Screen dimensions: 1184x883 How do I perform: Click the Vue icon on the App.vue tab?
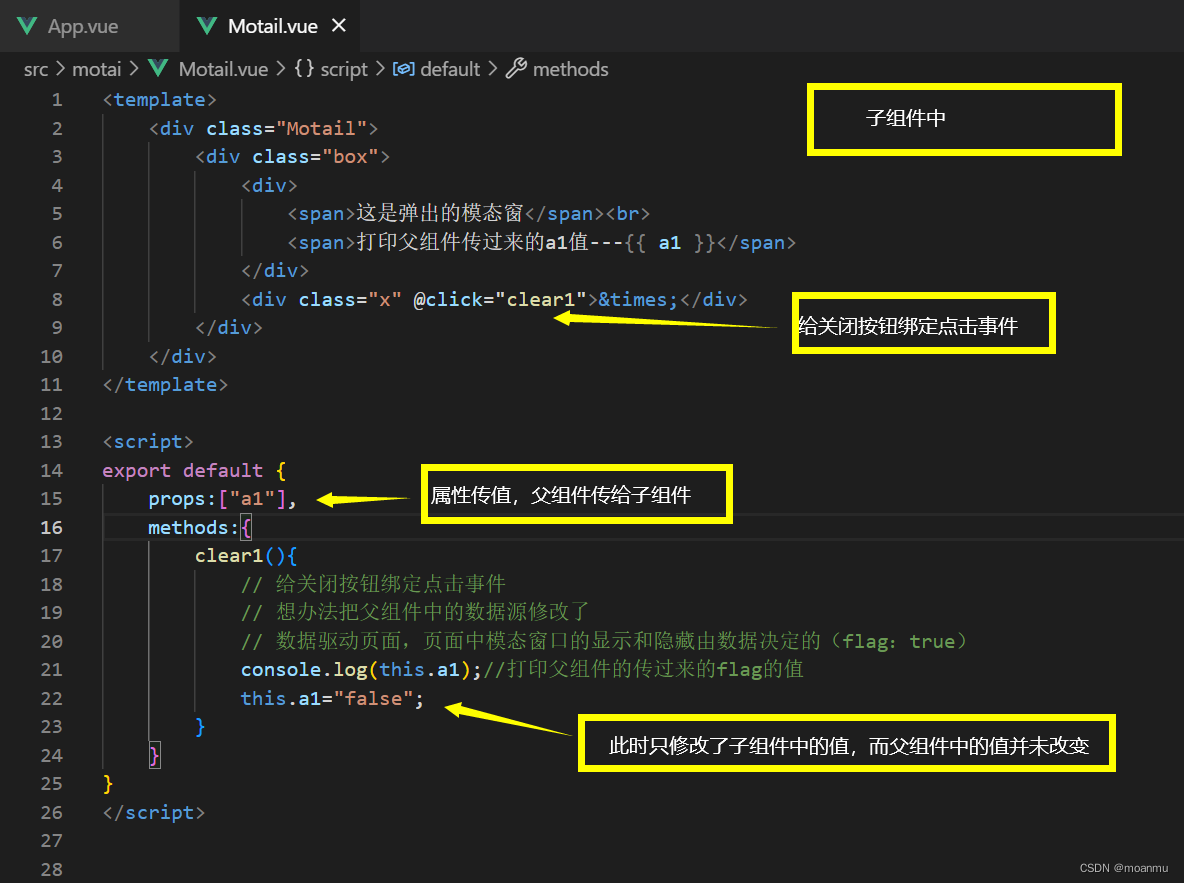pyautogui.click(x=26, y=26)
